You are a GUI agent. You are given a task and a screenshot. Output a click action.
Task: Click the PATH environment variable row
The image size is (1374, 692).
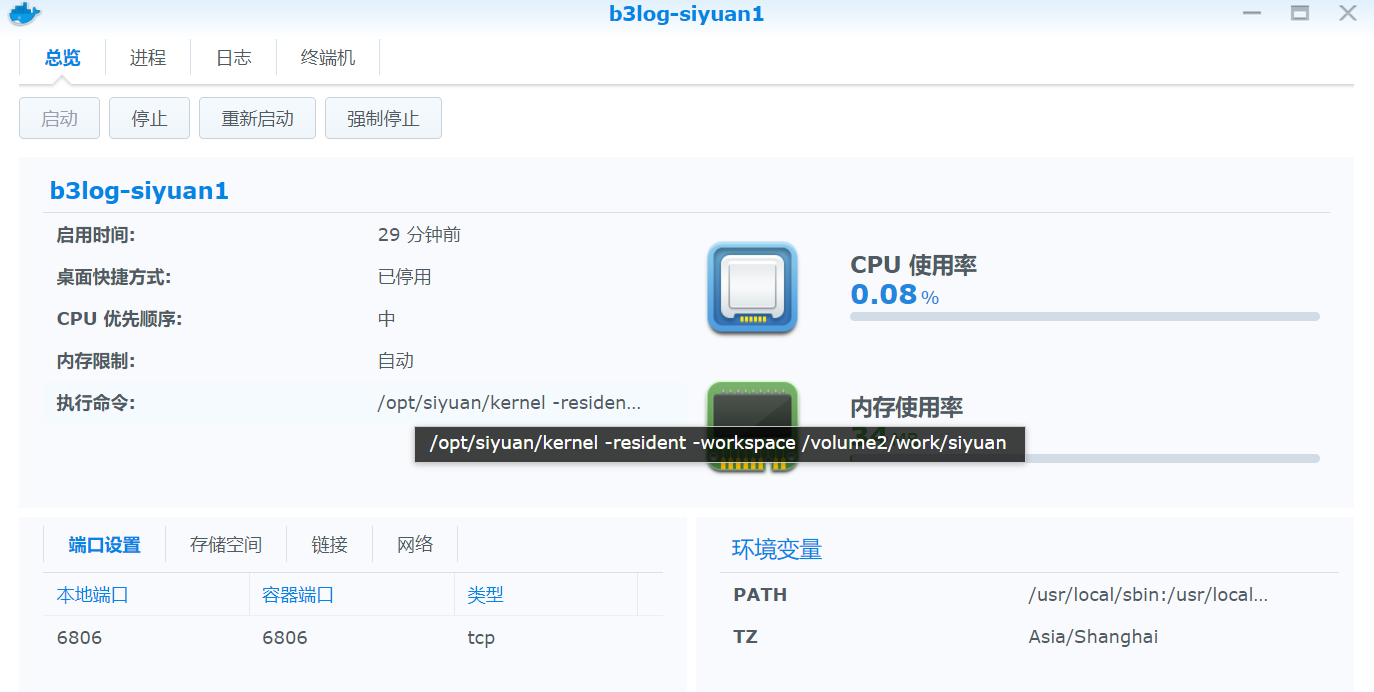[1028, 595]
